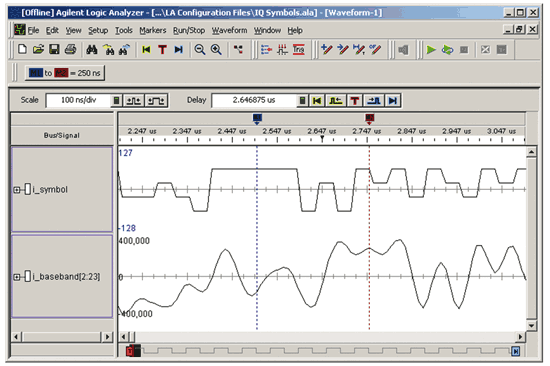Viewport: 550px width, 366px height.
Task: Toggle the checkbox beside i_symbol
Action: tap(28, 189)
